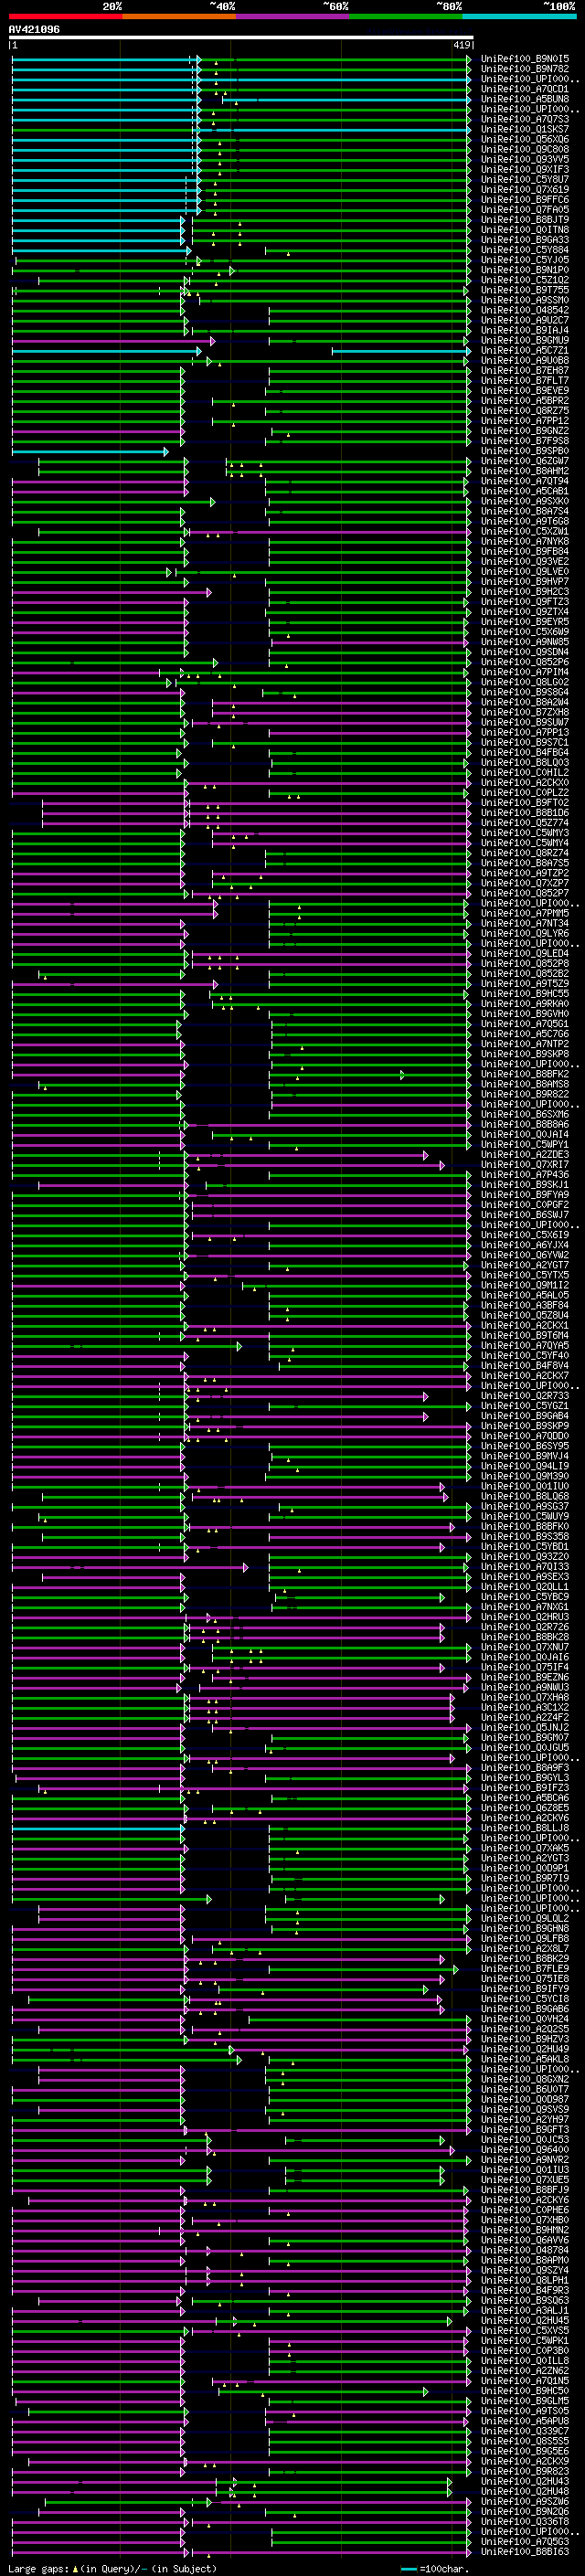Select hit UniRef100_A7QCD1
This screenshot has width=585, height=2576.
[525, 90]
